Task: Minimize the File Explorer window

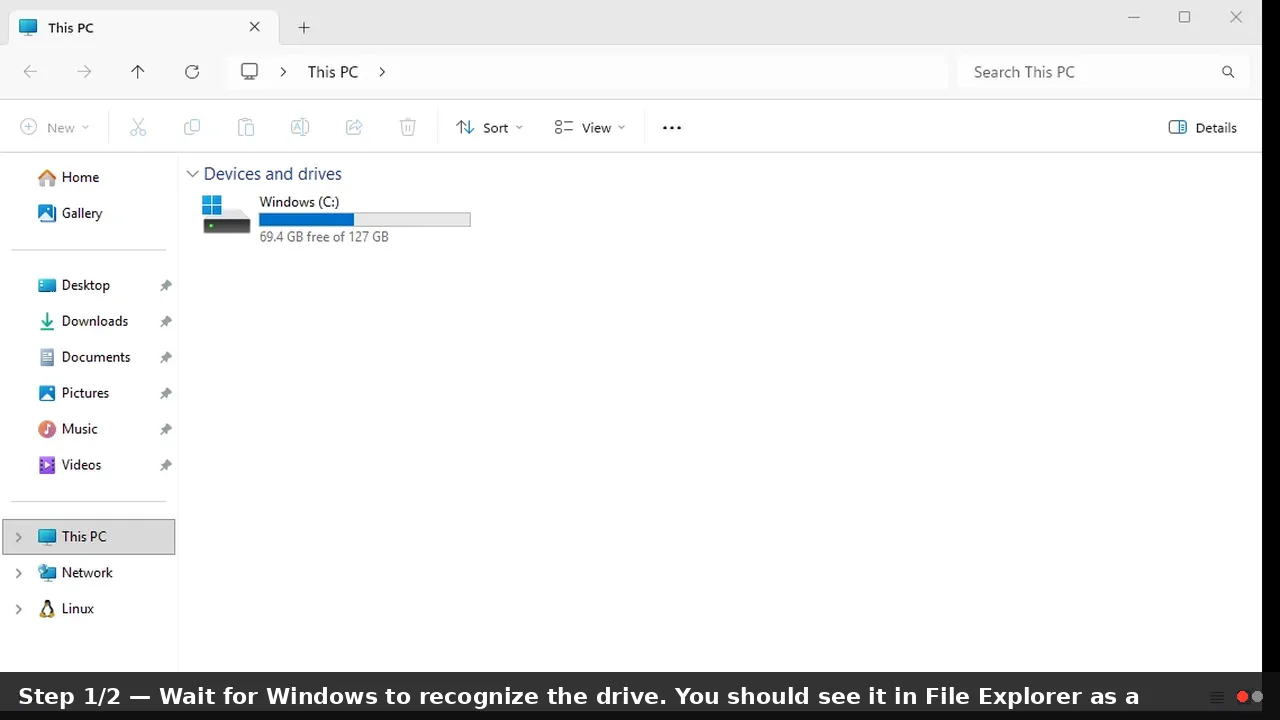Action: coord(1134,17)
